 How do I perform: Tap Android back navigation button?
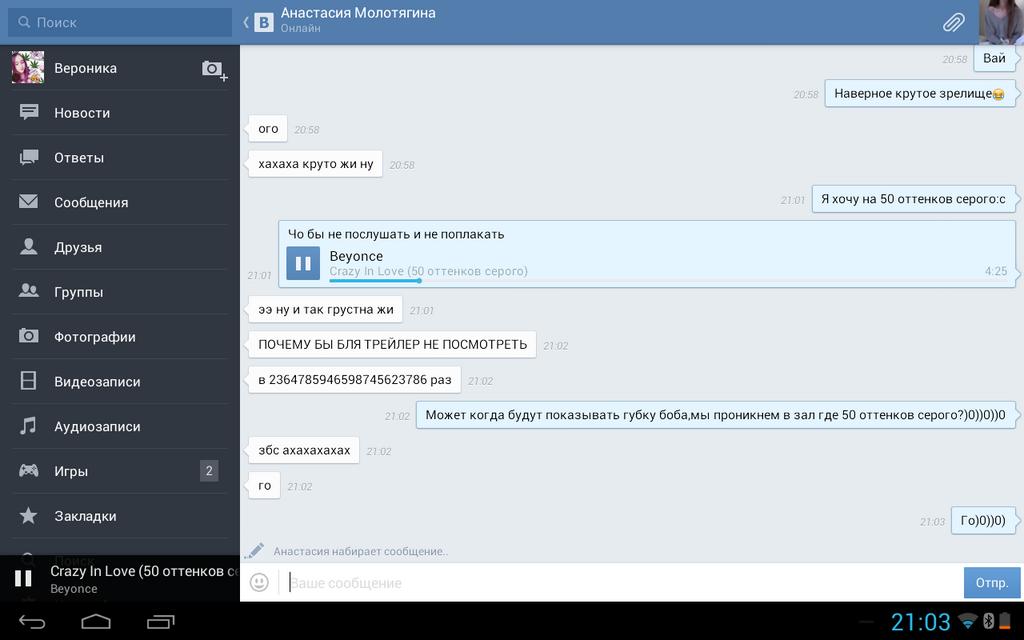(x=31, y=622)
